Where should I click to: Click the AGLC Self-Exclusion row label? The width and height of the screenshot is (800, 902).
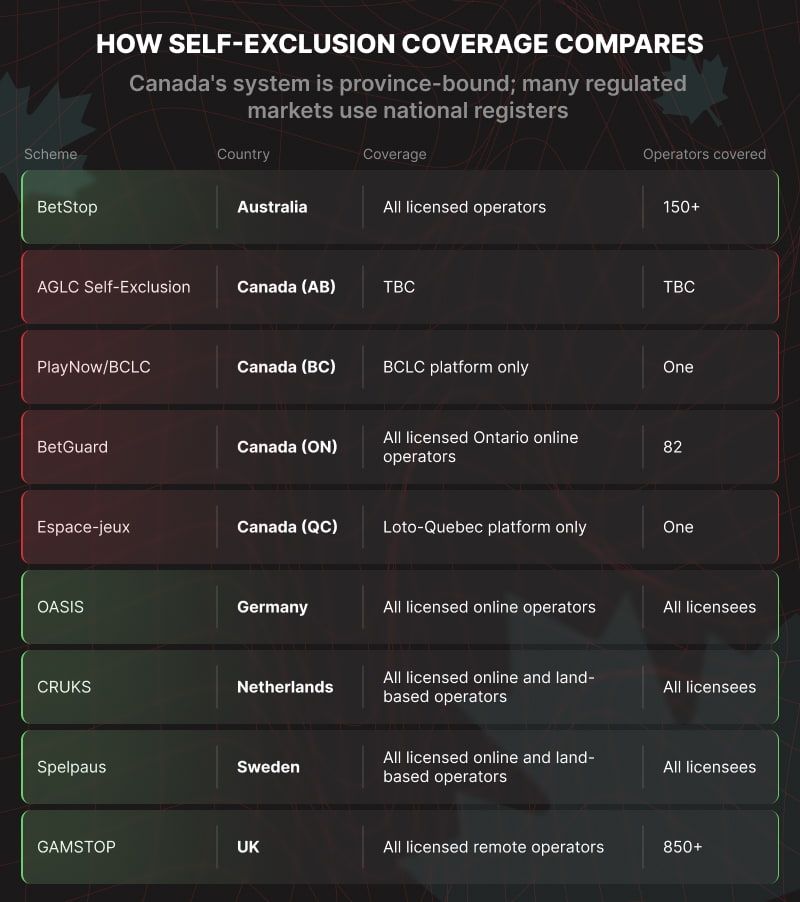tap(113, 287)
